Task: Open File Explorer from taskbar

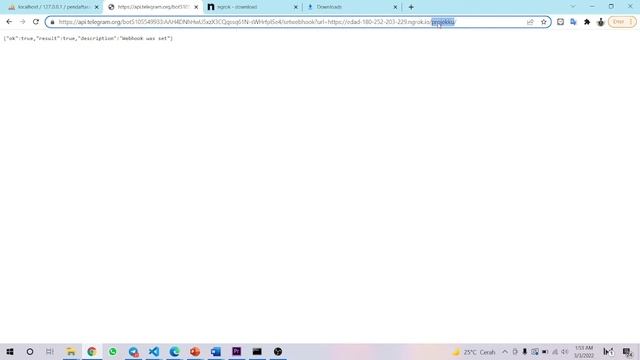Action: [x=71, y=351]
